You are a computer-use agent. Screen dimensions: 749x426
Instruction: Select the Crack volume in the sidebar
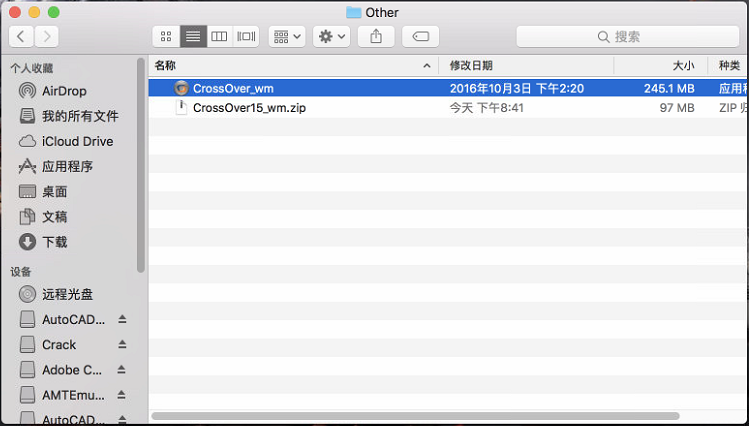tap(48, 345)
